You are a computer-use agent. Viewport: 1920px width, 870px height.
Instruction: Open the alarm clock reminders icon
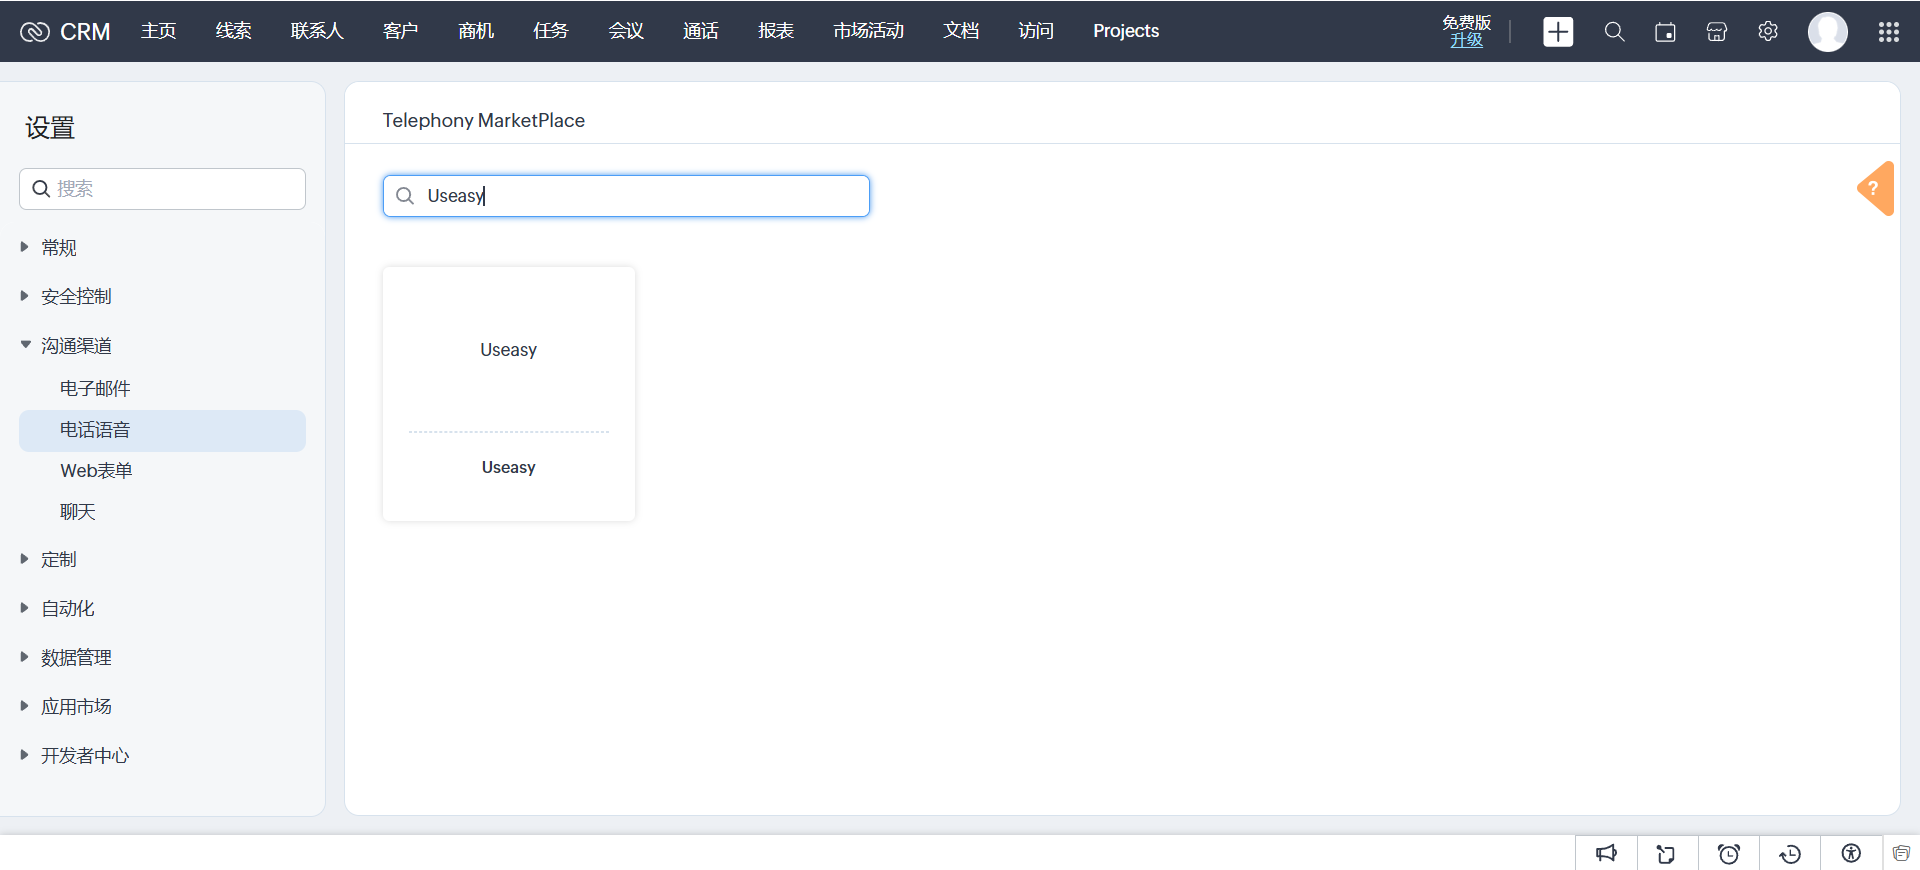click(x=1728, y=853)
